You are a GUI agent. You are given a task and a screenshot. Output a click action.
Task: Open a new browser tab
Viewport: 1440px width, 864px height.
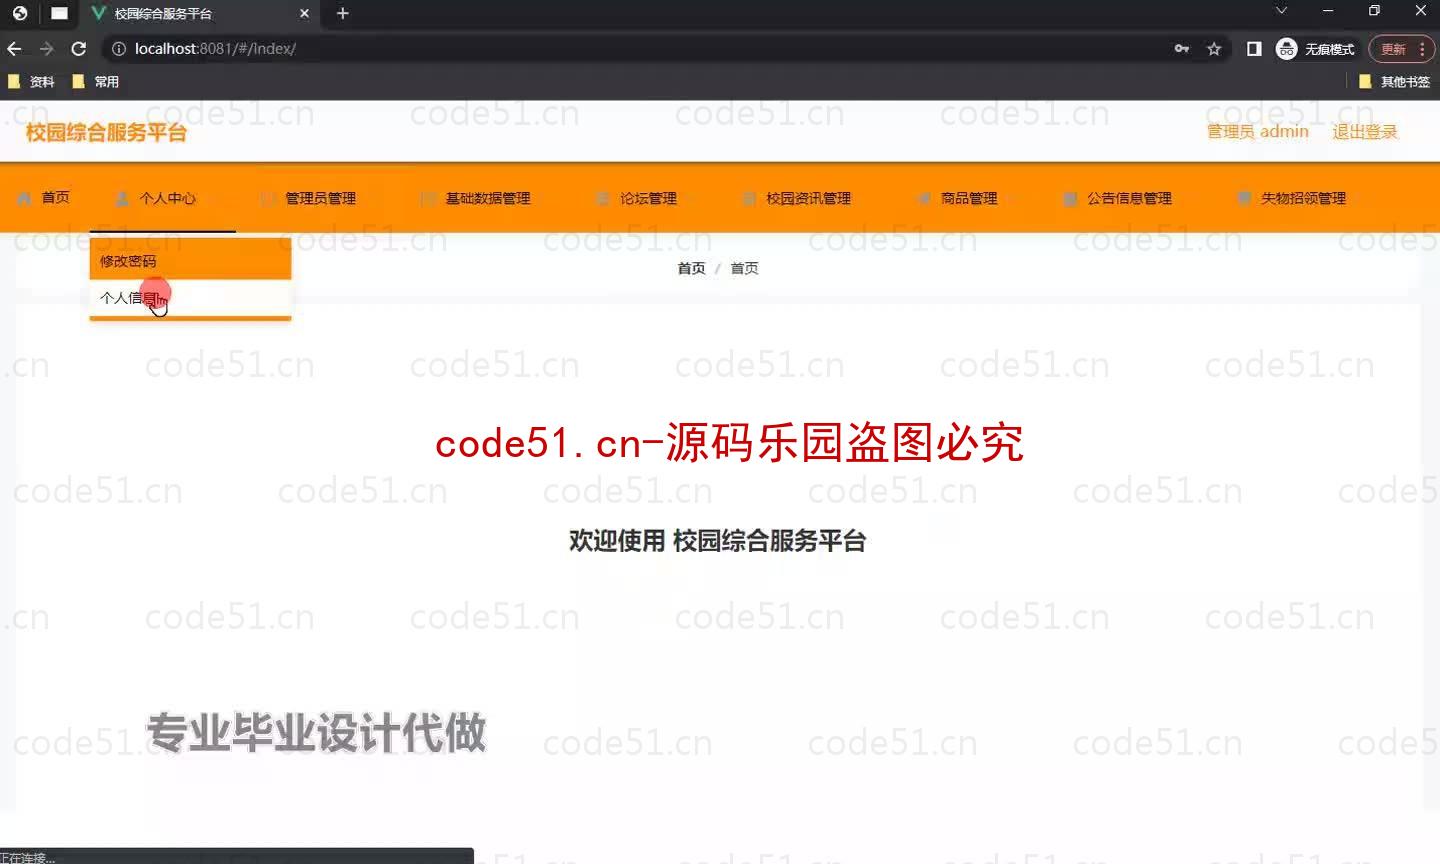pyautogui.click(x=342, y=13)
